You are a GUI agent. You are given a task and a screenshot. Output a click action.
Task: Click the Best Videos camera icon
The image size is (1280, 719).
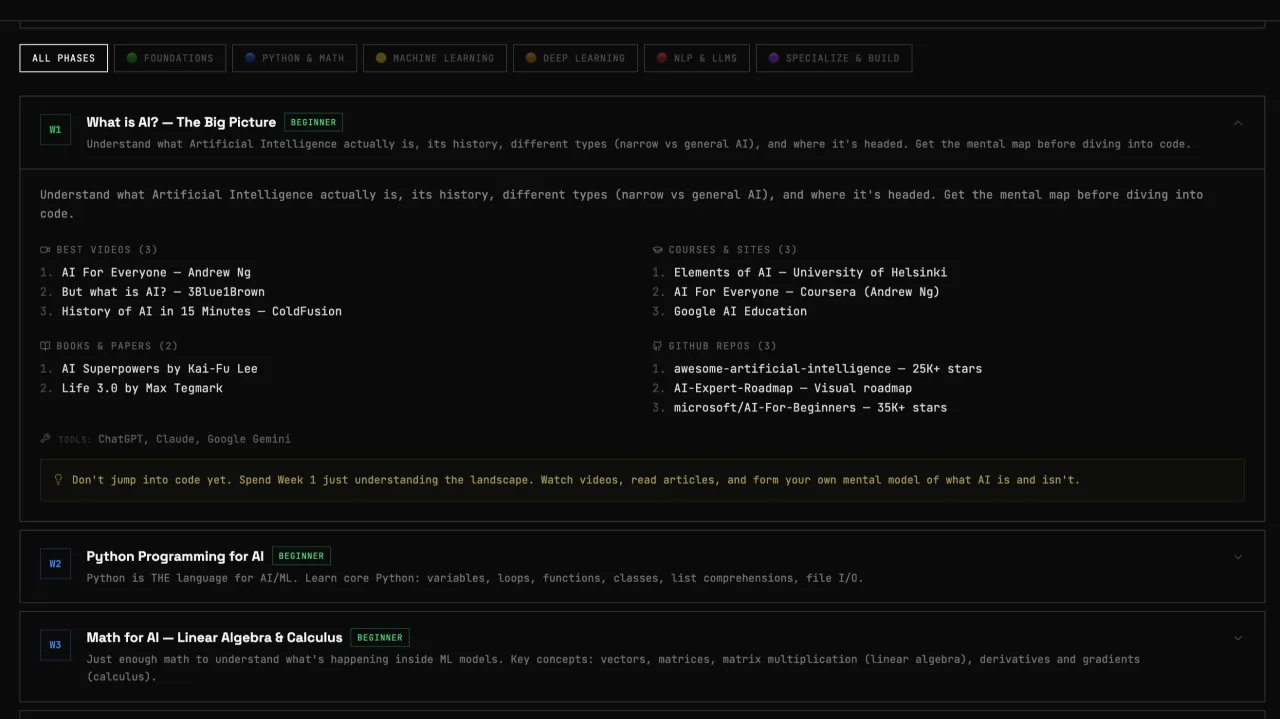45,250
